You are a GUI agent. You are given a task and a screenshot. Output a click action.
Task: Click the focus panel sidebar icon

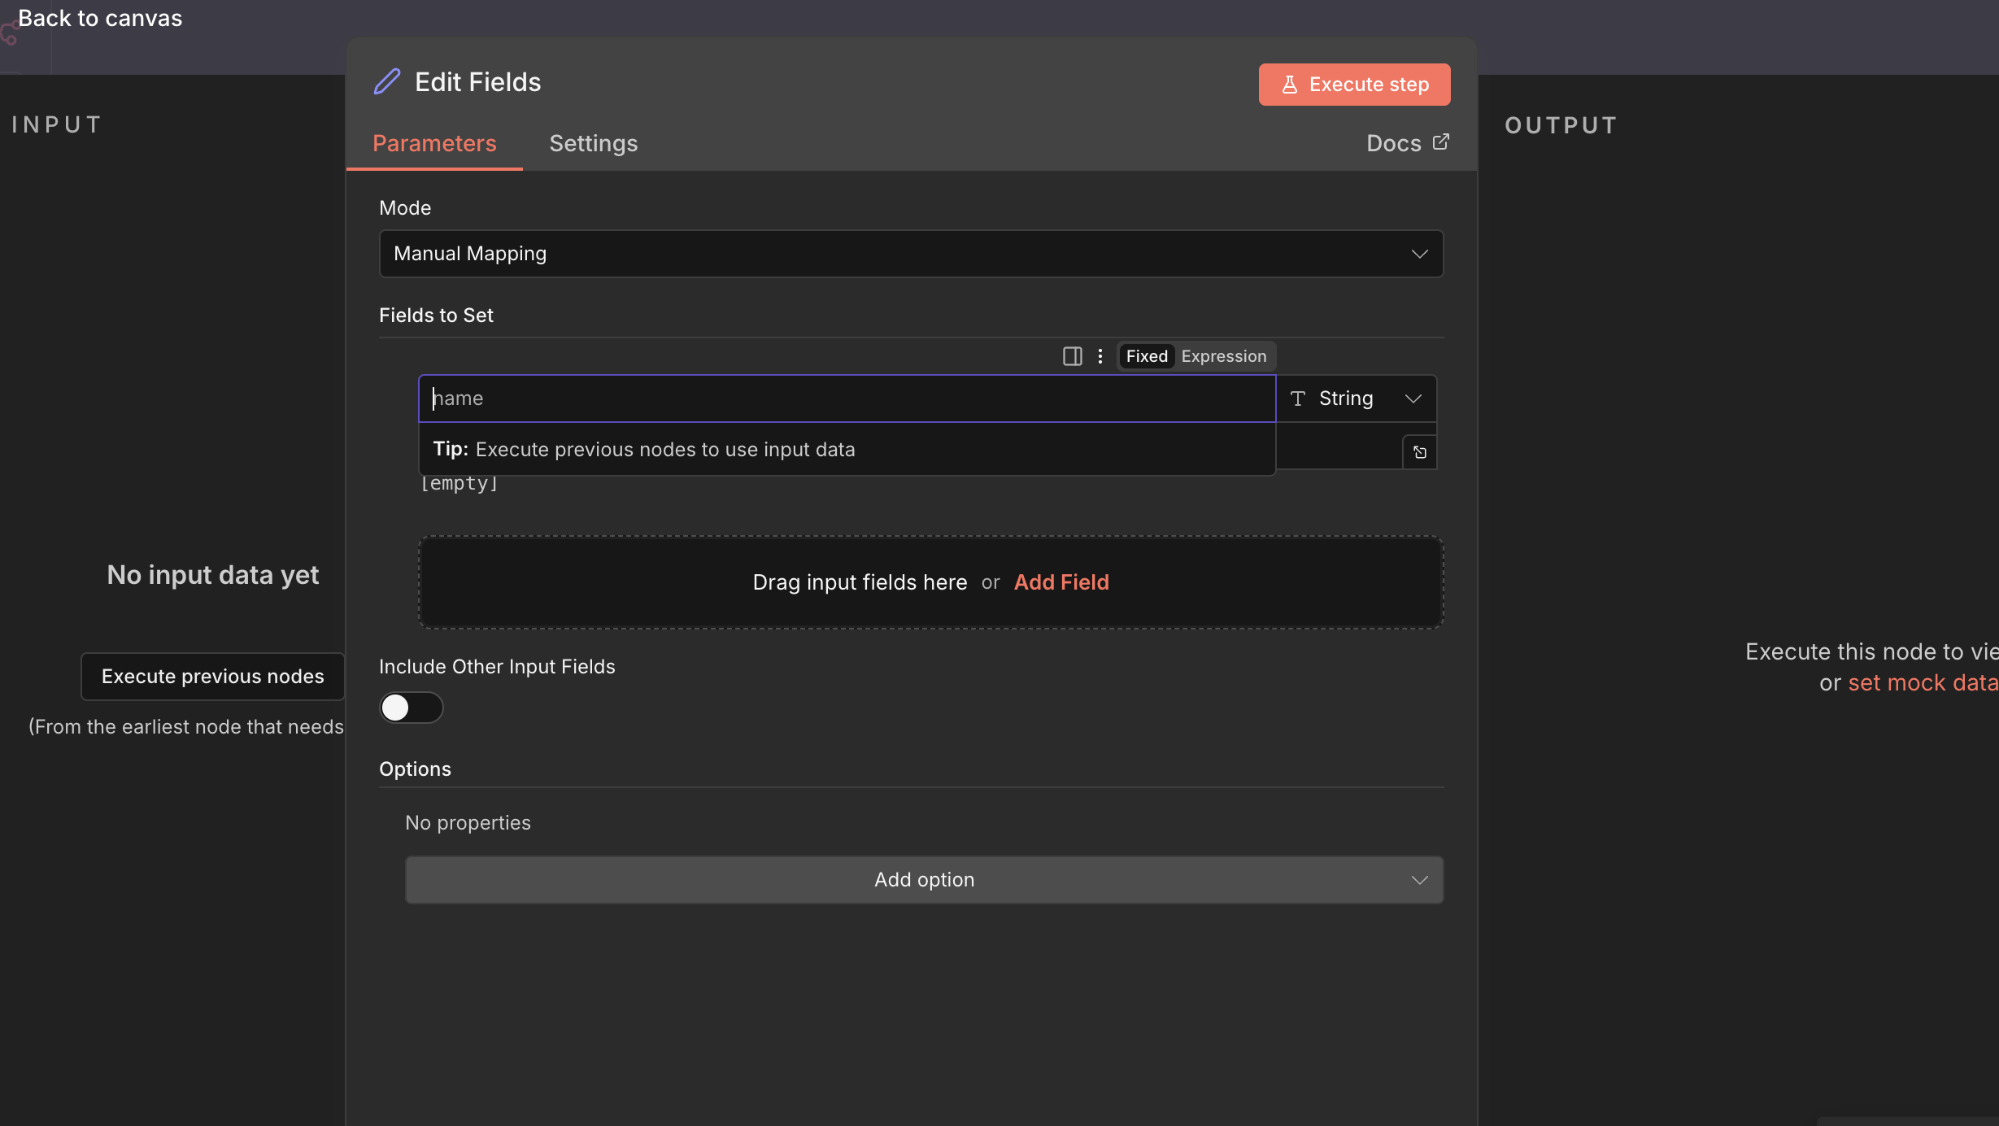[x=1072, y=357]
